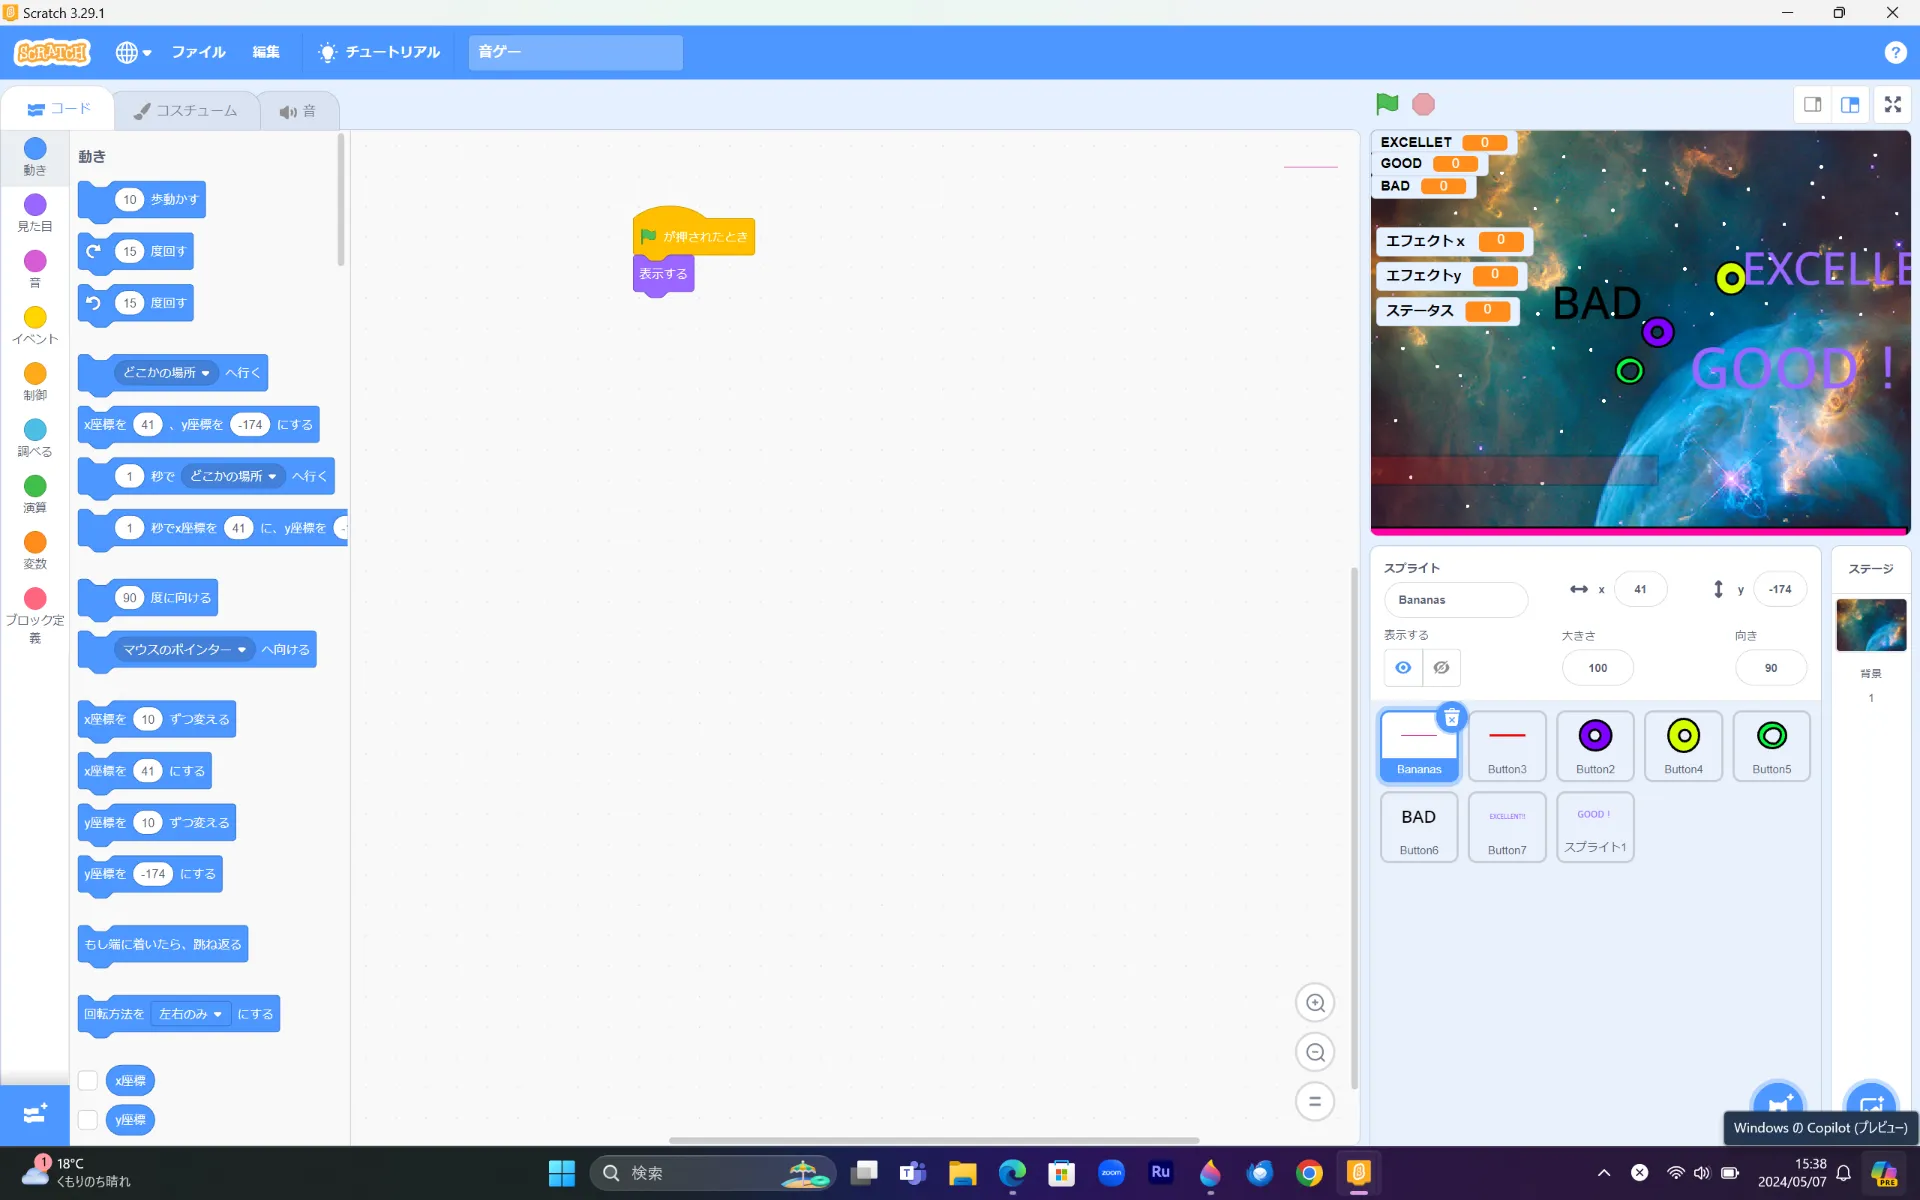The height and width of the screenshot is (1200, 1920).
Task: Open the language globe dropdown
Action: coord(133,52)
